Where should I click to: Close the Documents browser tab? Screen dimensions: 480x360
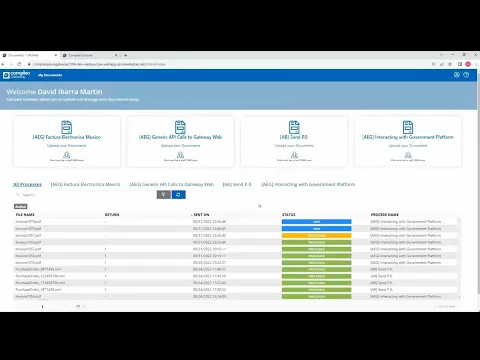(x=56, y=55)
